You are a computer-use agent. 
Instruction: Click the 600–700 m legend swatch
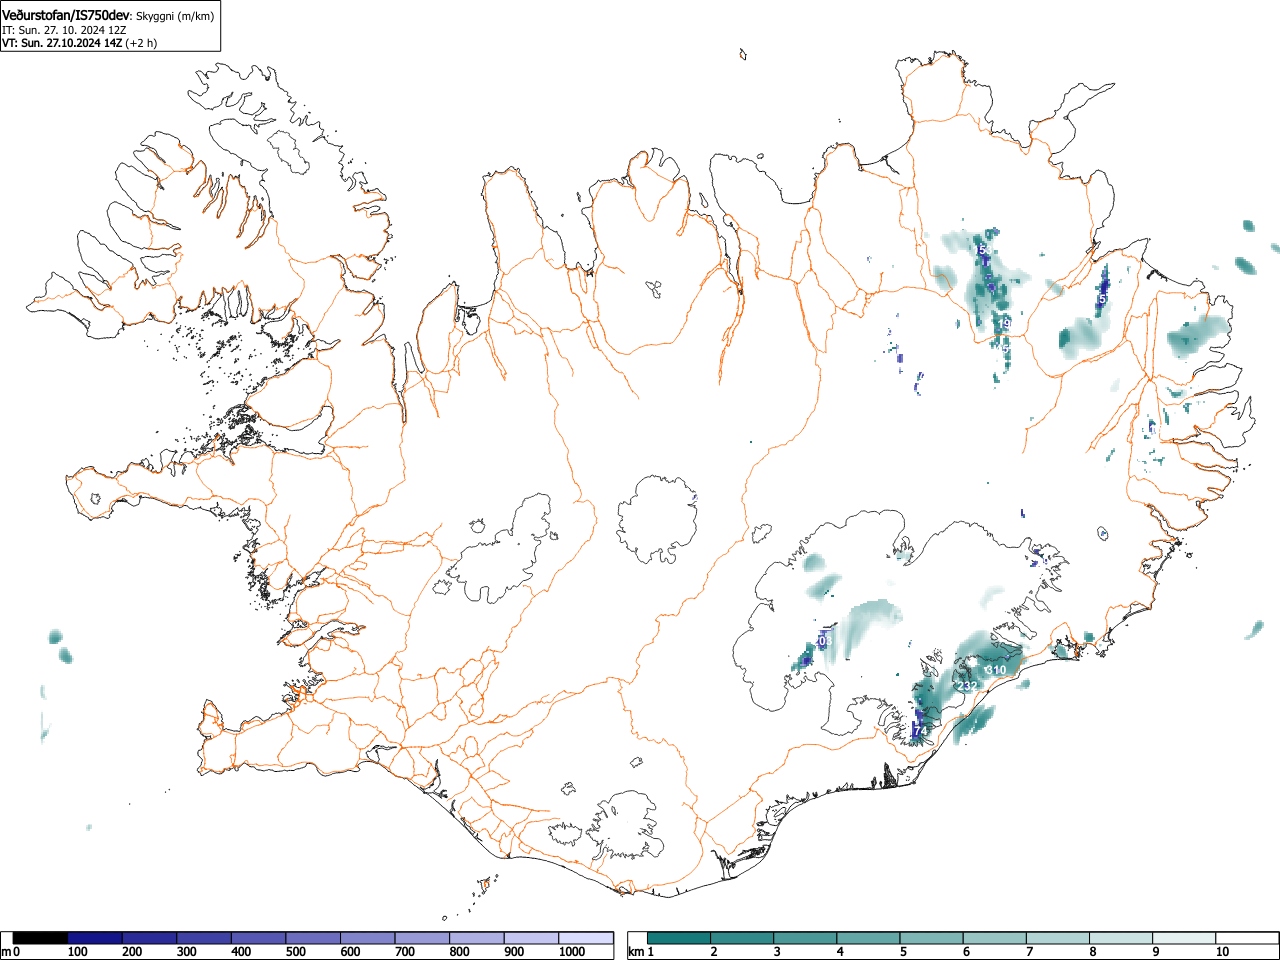click(368, 938)
